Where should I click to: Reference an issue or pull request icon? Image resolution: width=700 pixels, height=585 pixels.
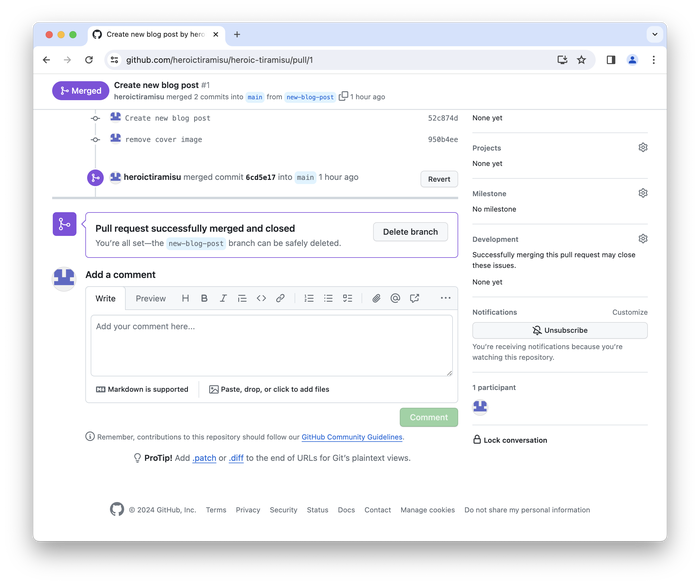(414, 298)
